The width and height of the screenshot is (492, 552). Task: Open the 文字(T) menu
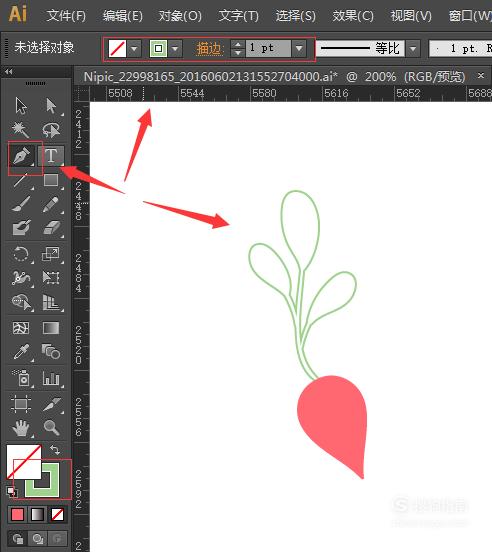click(x=238, y=16)
